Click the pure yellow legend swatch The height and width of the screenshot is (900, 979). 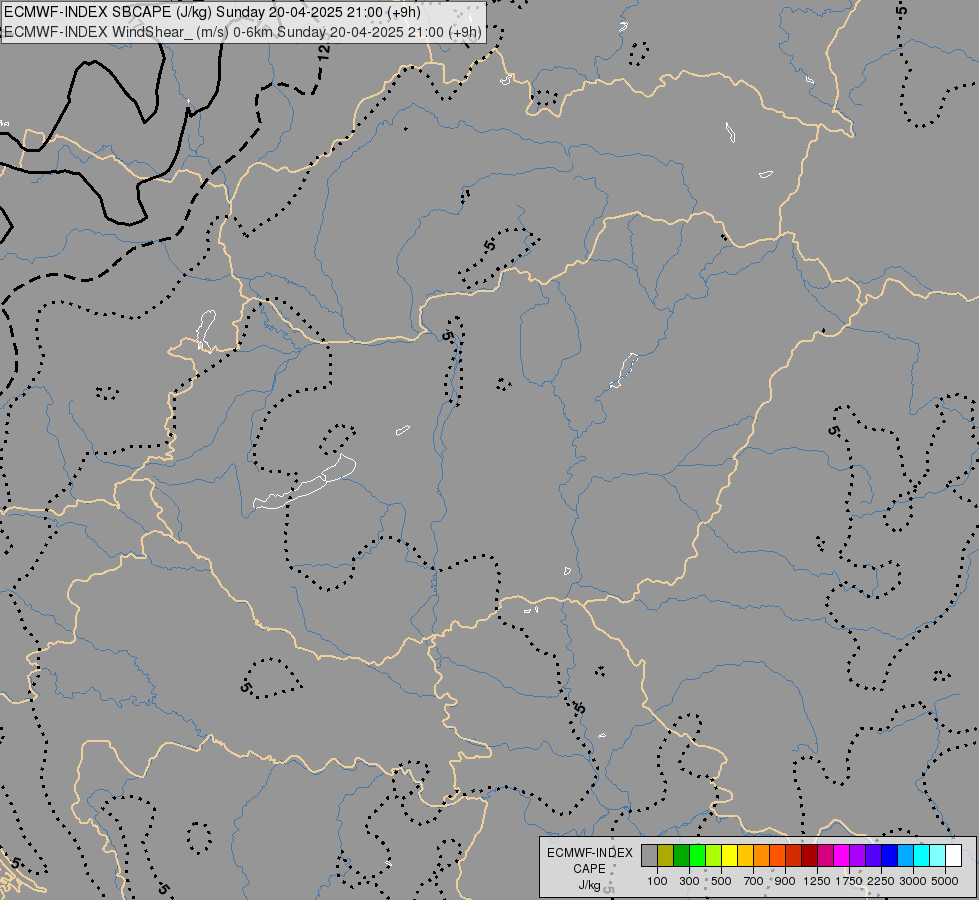(x=730, y=855)
